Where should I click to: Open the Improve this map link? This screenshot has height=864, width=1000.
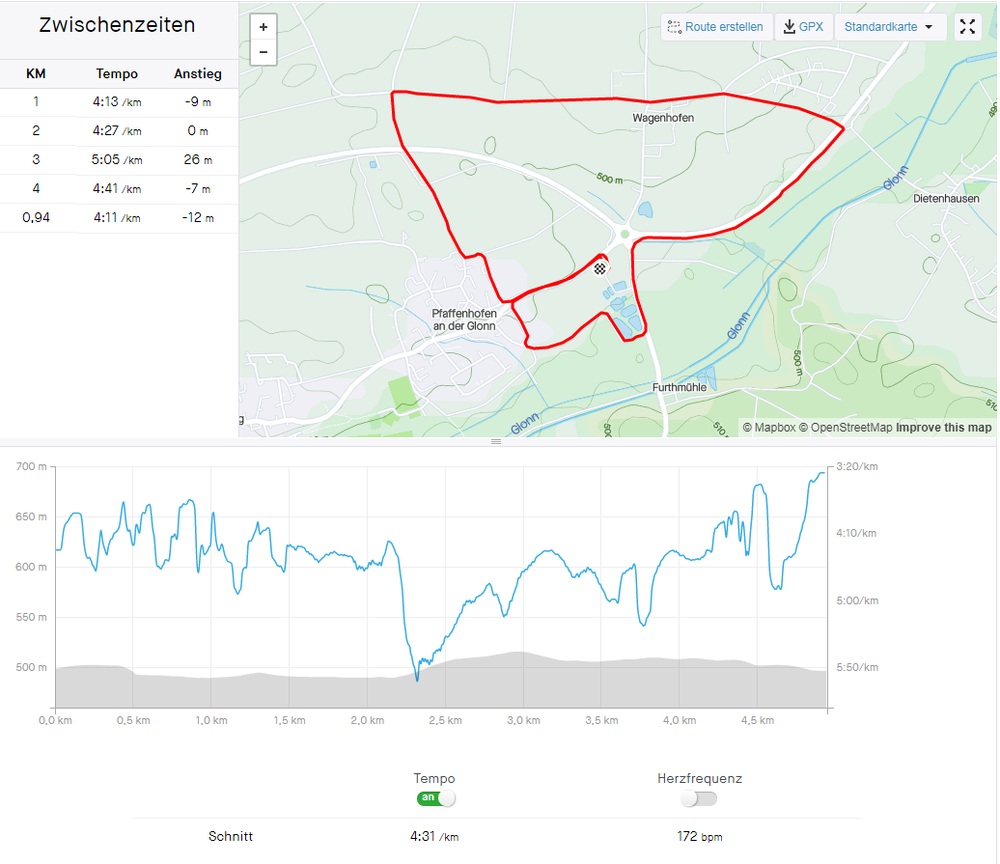[x=943, y=428]
